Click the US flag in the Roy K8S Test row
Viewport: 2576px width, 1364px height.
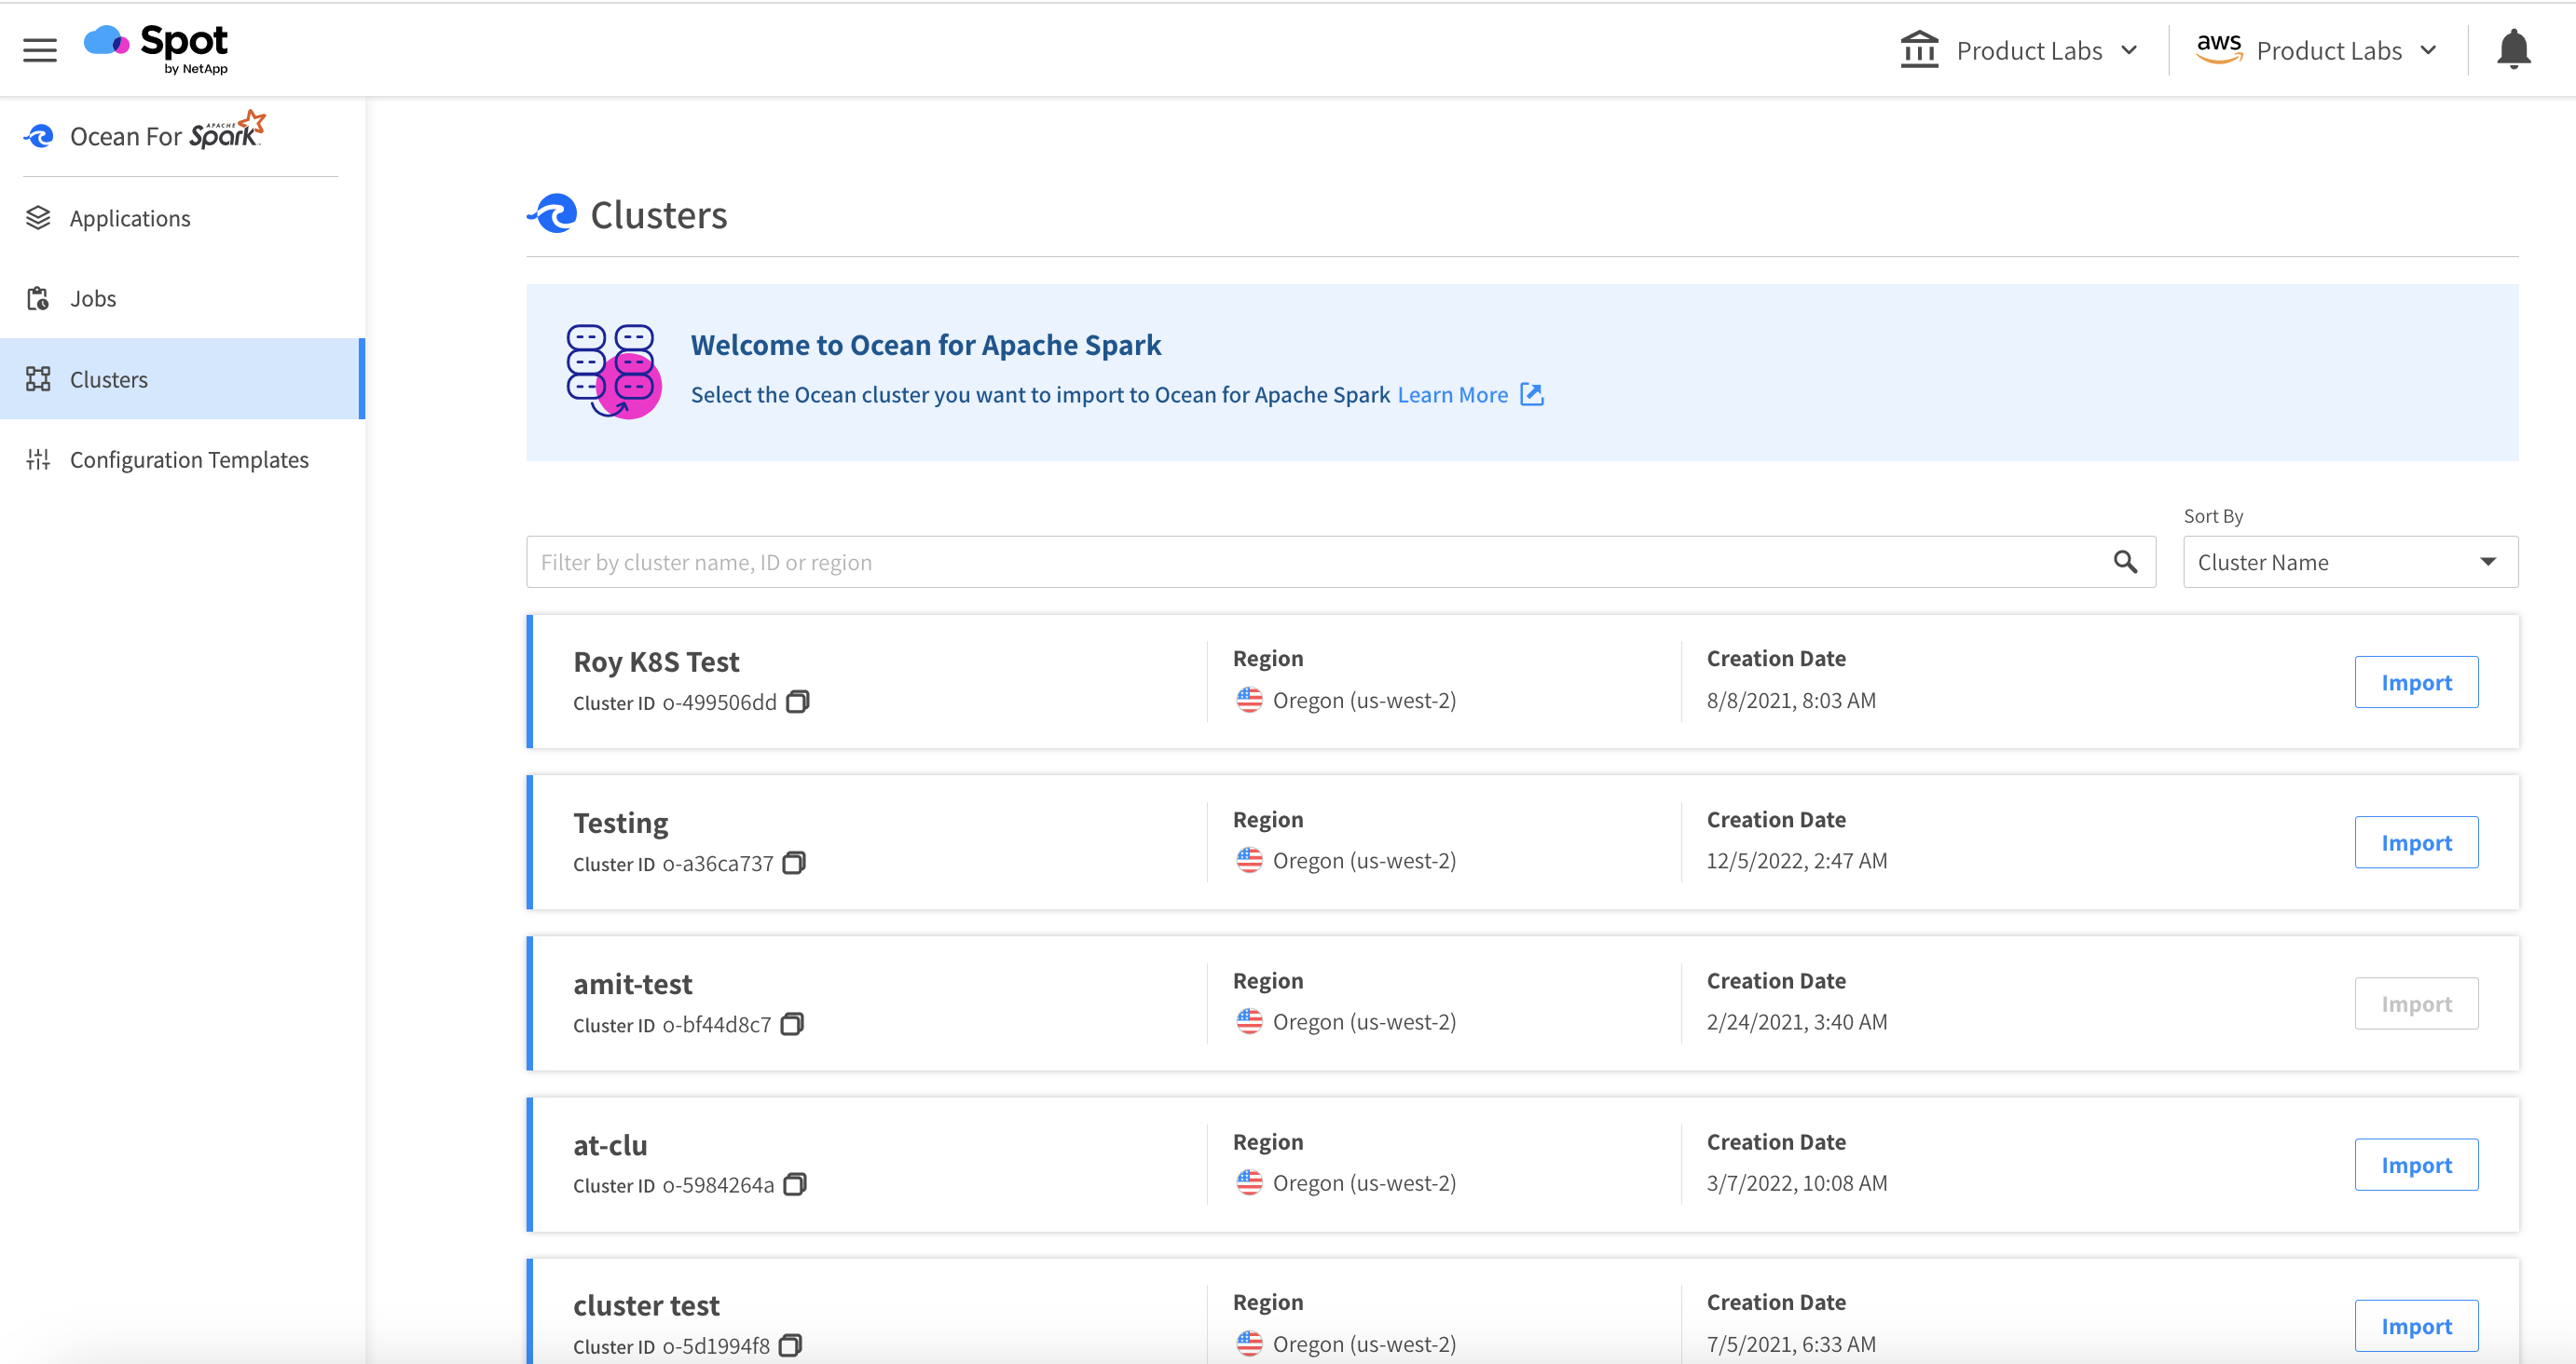pos(1249,700)
